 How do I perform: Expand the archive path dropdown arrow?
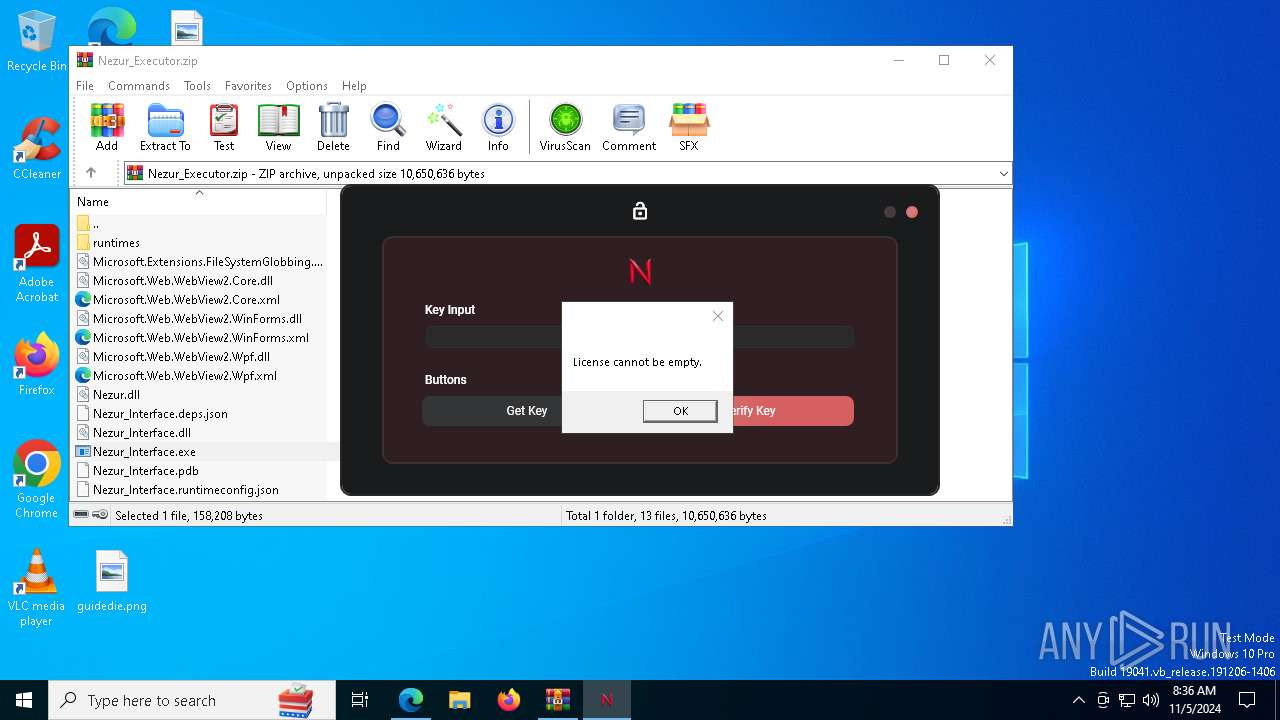1003,174
